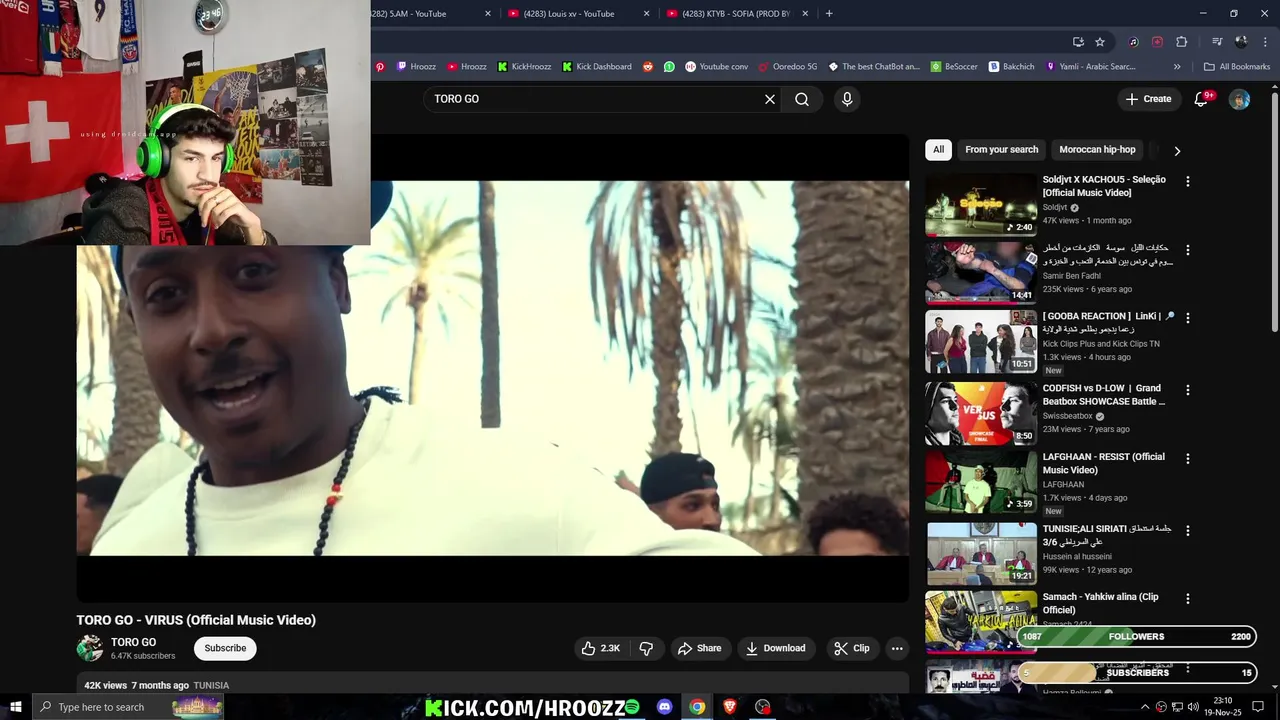
Task: Open TORO GO channel avatar
Action: pyautogui.click(x=90, y=648)
